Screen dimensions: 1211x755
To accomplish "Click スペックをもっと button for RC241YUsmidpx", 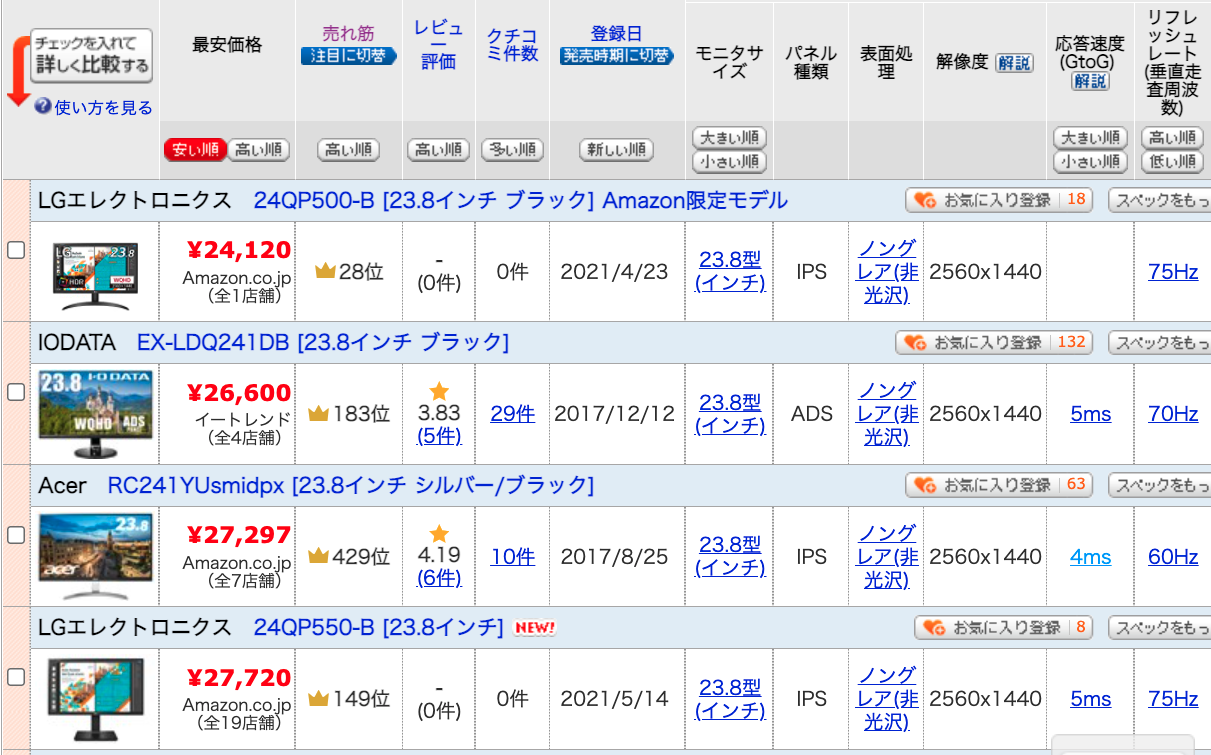I will (1160, 484).
